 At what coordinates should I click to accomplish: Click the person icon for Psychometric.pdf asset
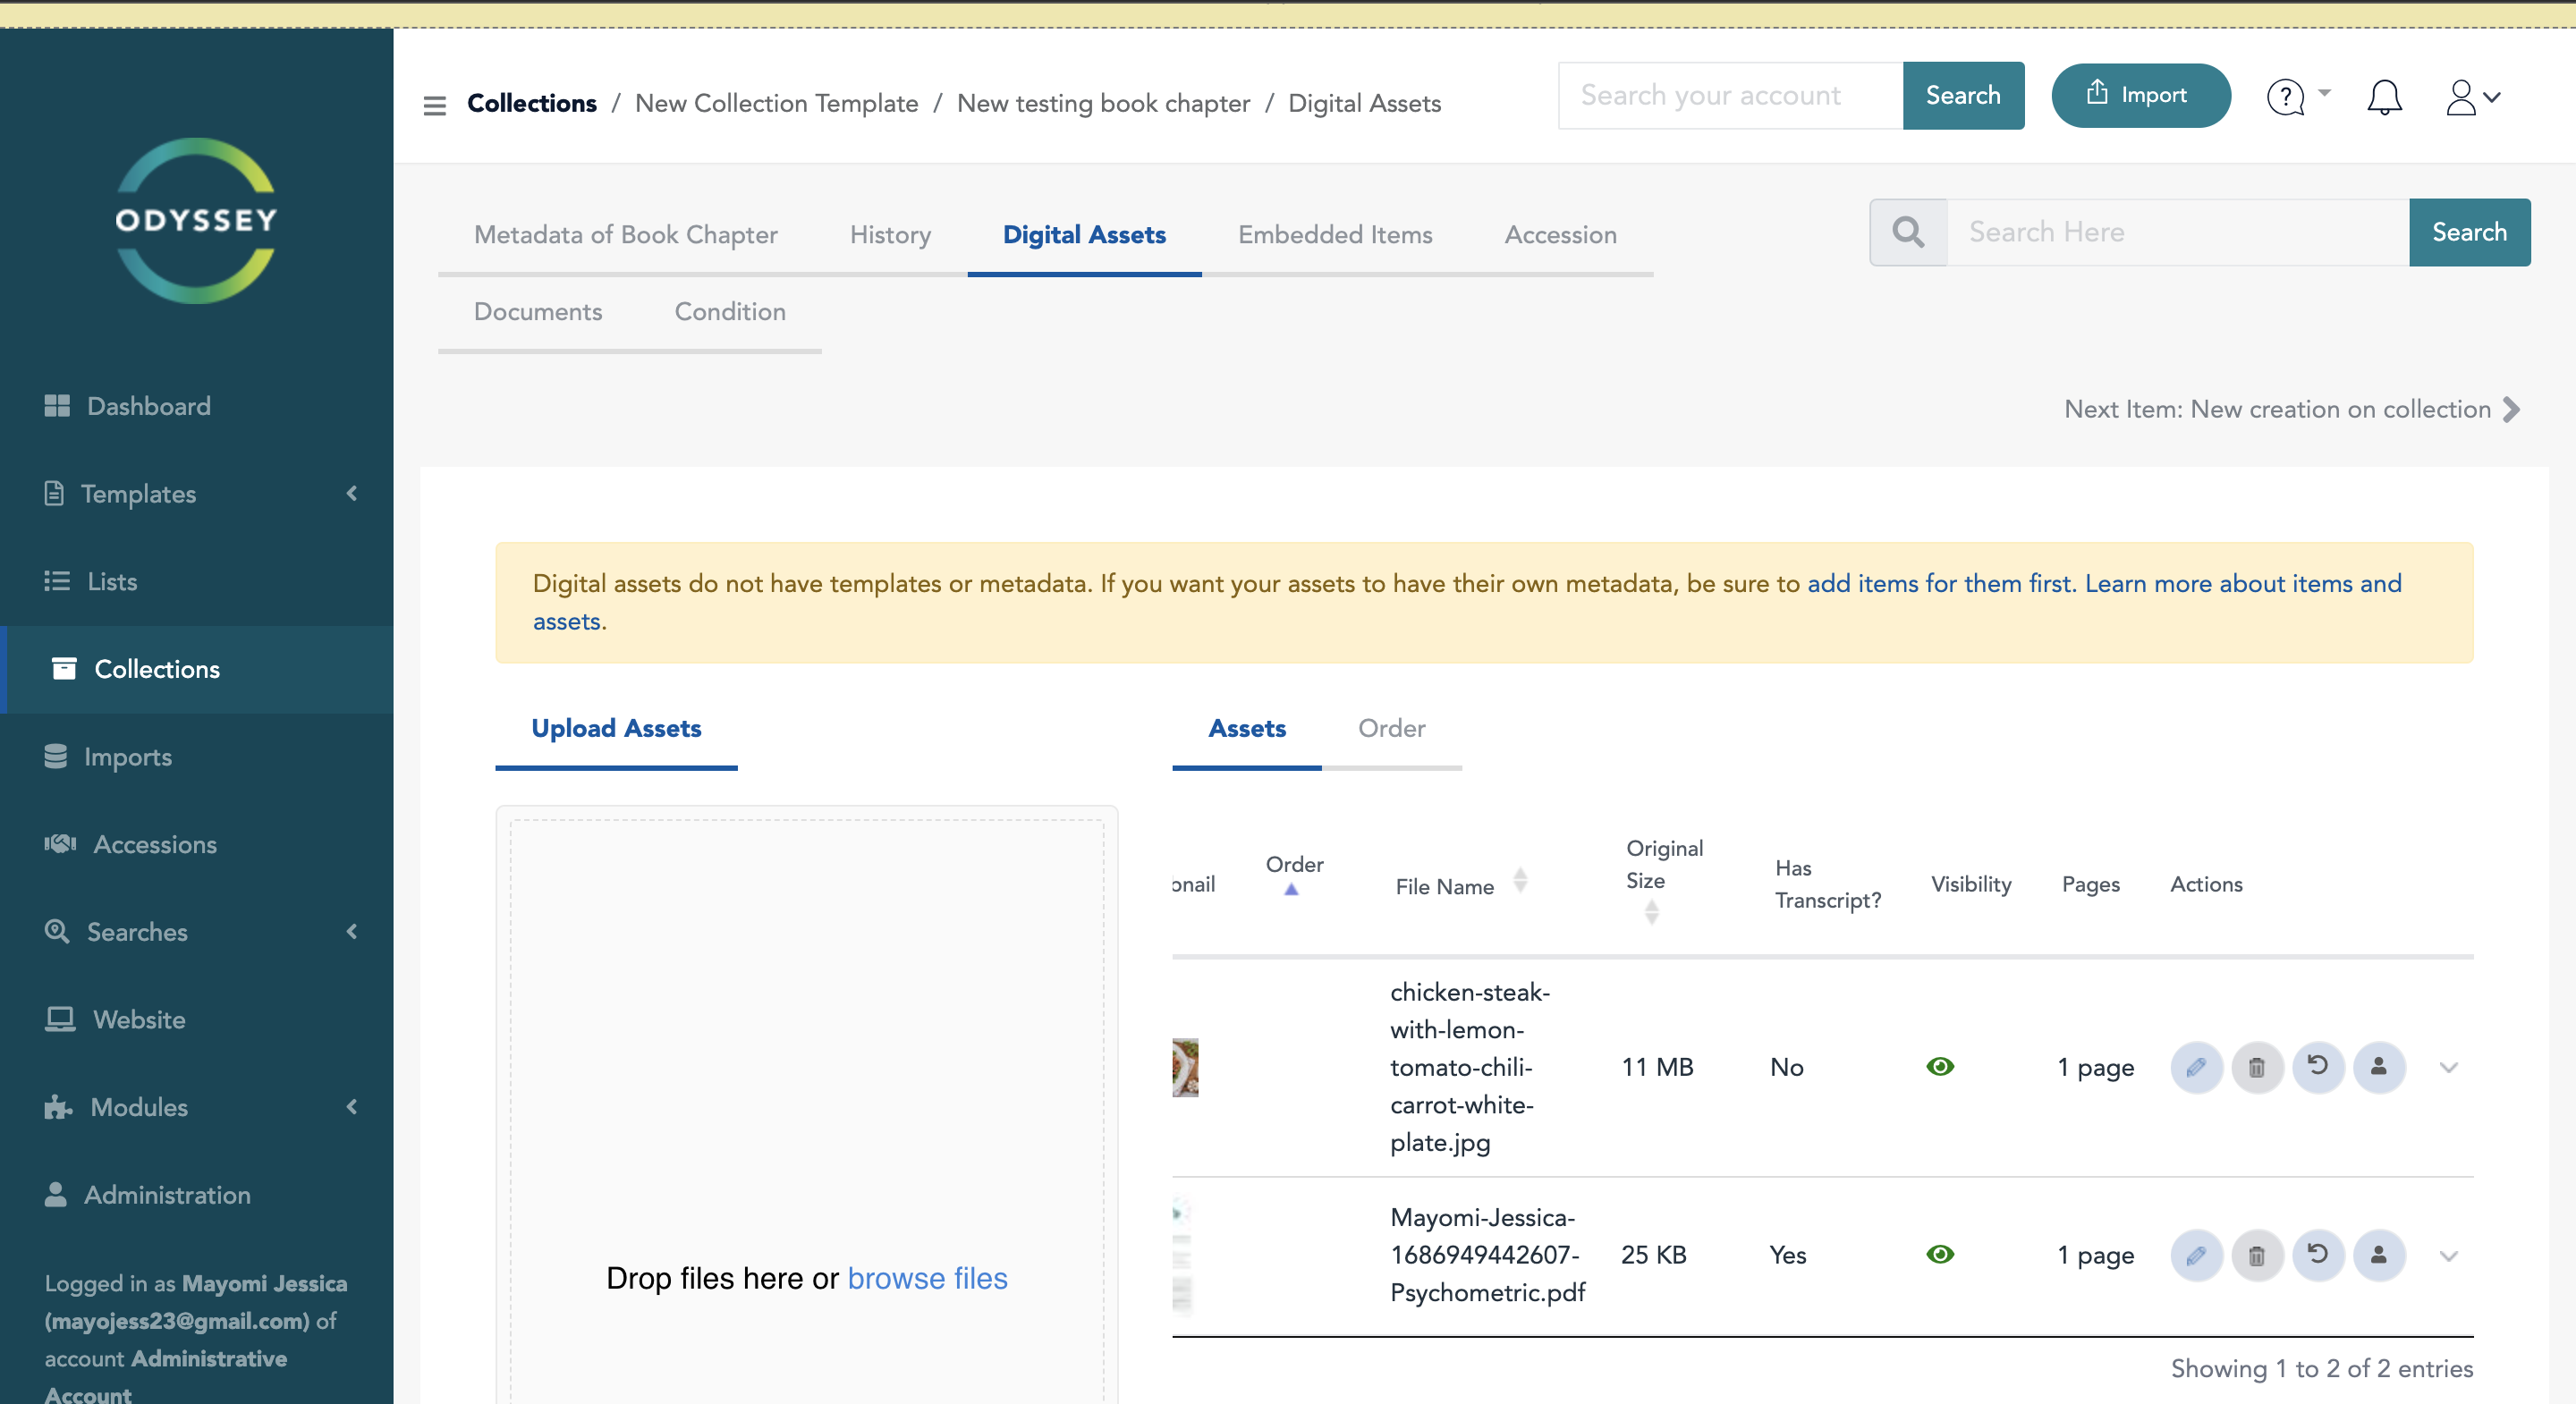pyautogui.click(x=2378, y=1255)
